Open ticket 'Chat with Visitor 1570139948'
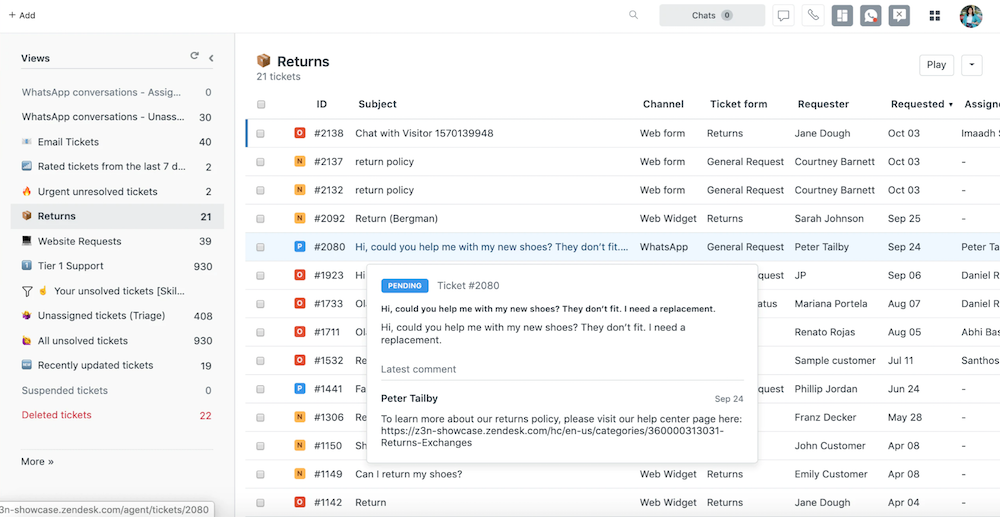Image resolution: width=1000 pixels, height=517 pixels. tap(424, 133)
